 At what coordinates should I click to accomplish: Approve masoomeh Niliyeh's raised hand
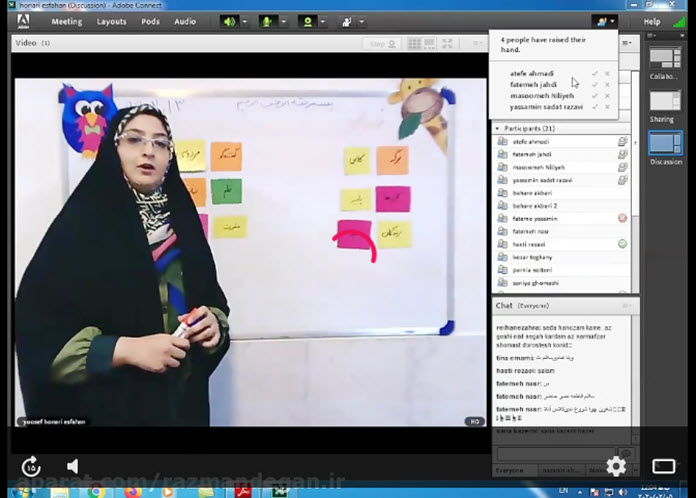pyautogui.click(x=595, y=95)
